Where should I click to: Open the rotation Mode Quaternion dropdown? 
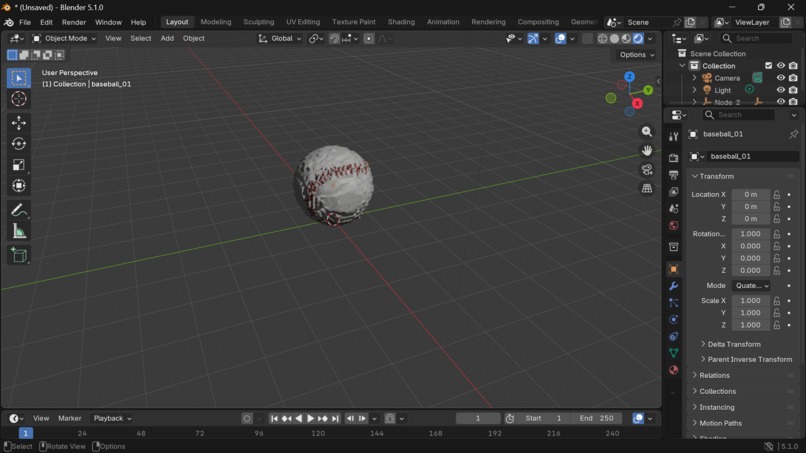point(751,285)
